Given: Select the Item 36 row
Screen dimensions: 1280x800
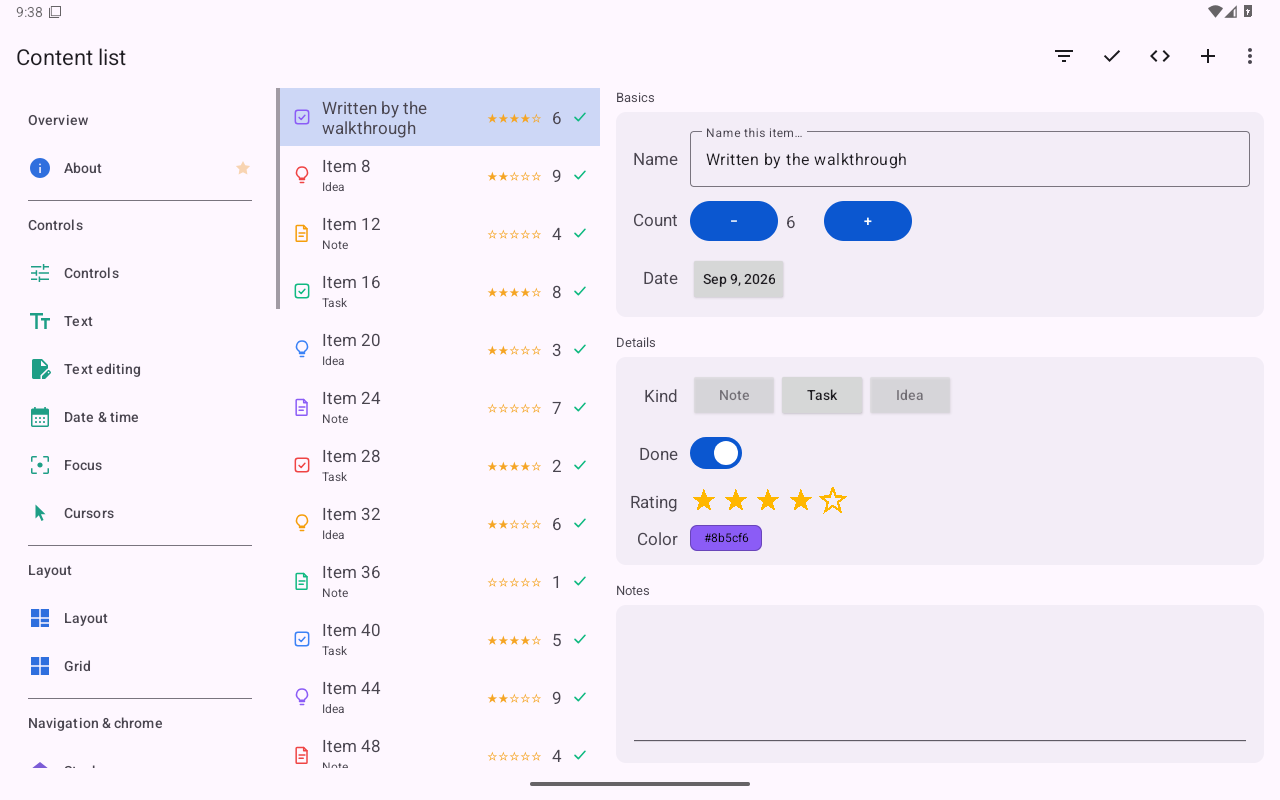Looking at the screenshot, I should point(438,581).
